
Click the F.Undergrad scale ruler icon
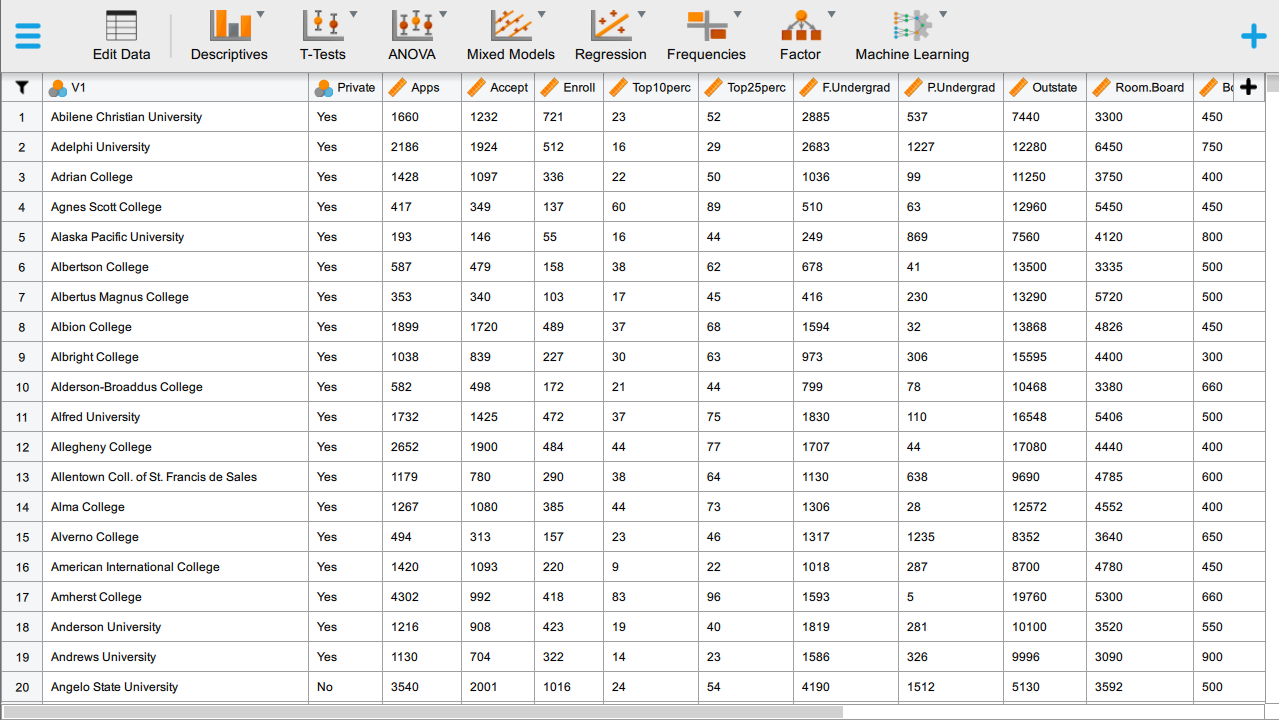click(x=808, y=88)
